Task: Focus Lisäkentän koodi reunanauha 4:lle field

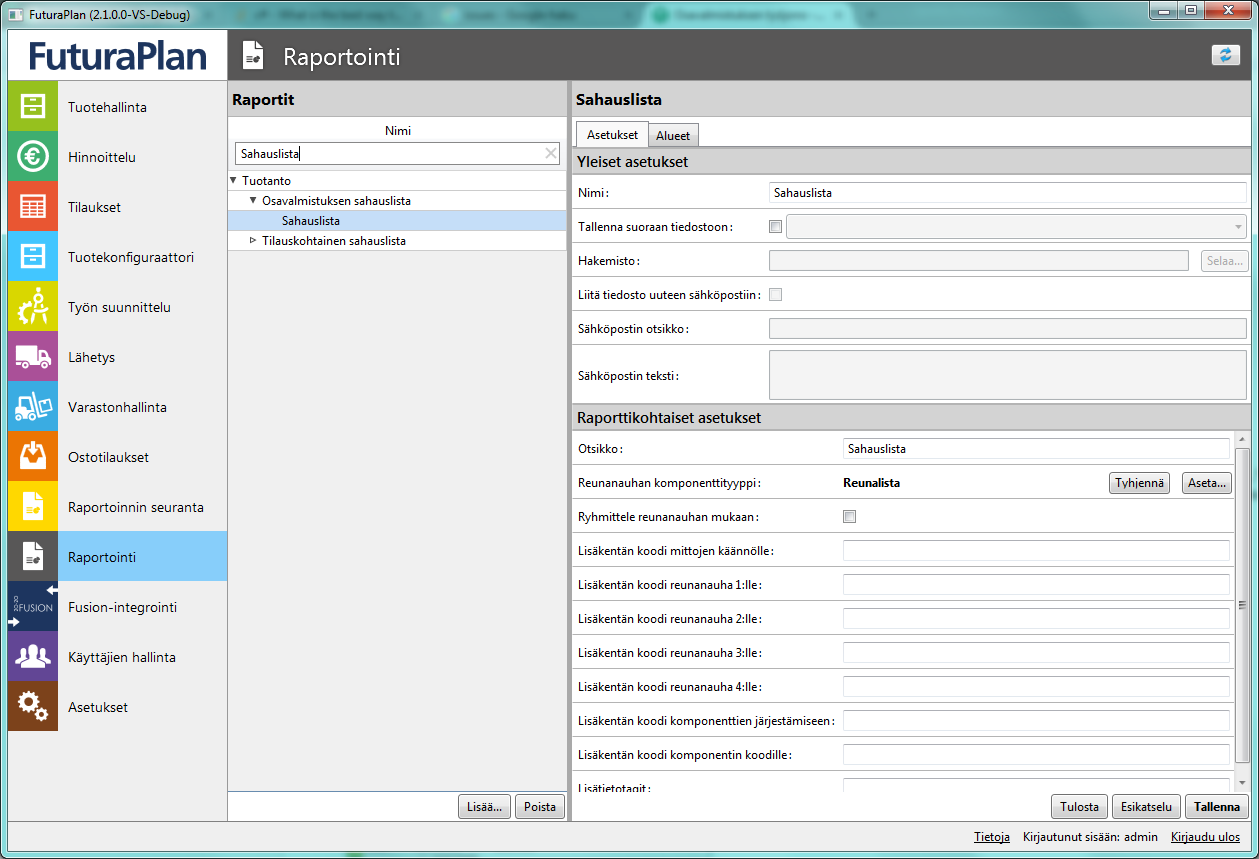Action: pos(1036,687)
